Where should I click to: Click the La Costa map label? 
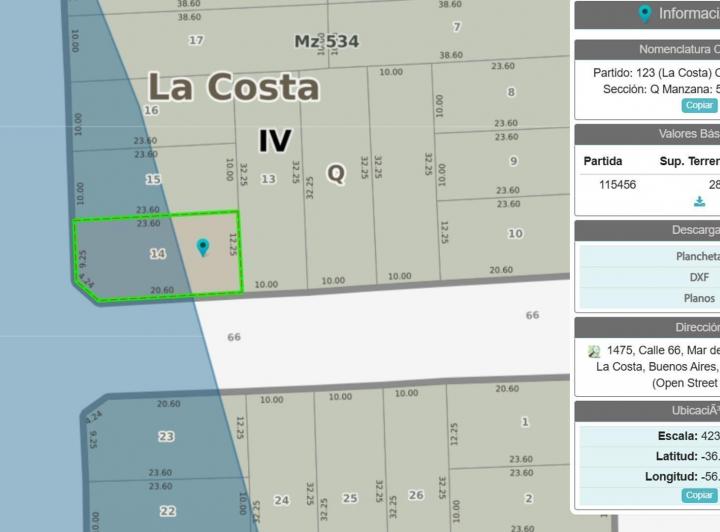[x=234, y=86]
